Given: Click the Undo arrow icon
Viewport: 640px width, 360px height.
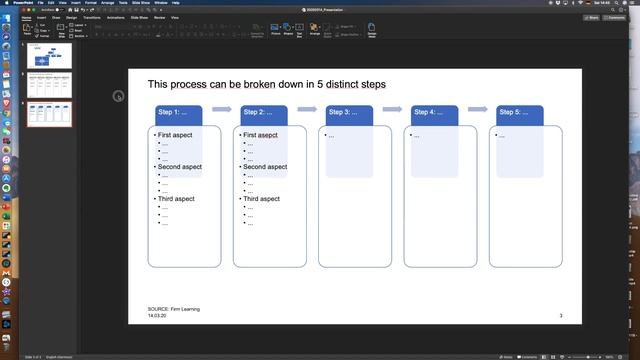Looking at the screenshot, I should 83,10.
